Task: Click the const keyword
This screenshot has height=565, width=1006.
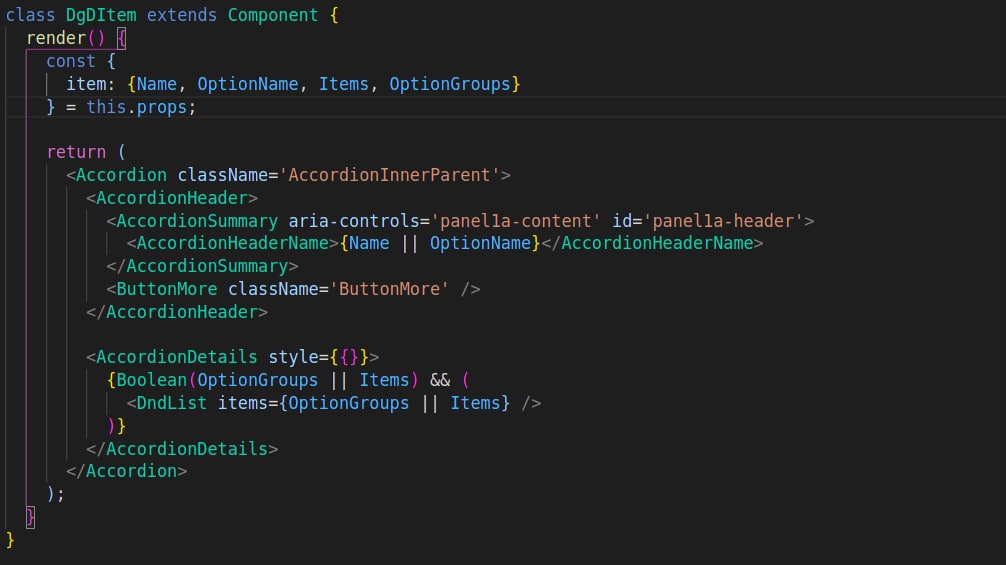Action: 71,61
